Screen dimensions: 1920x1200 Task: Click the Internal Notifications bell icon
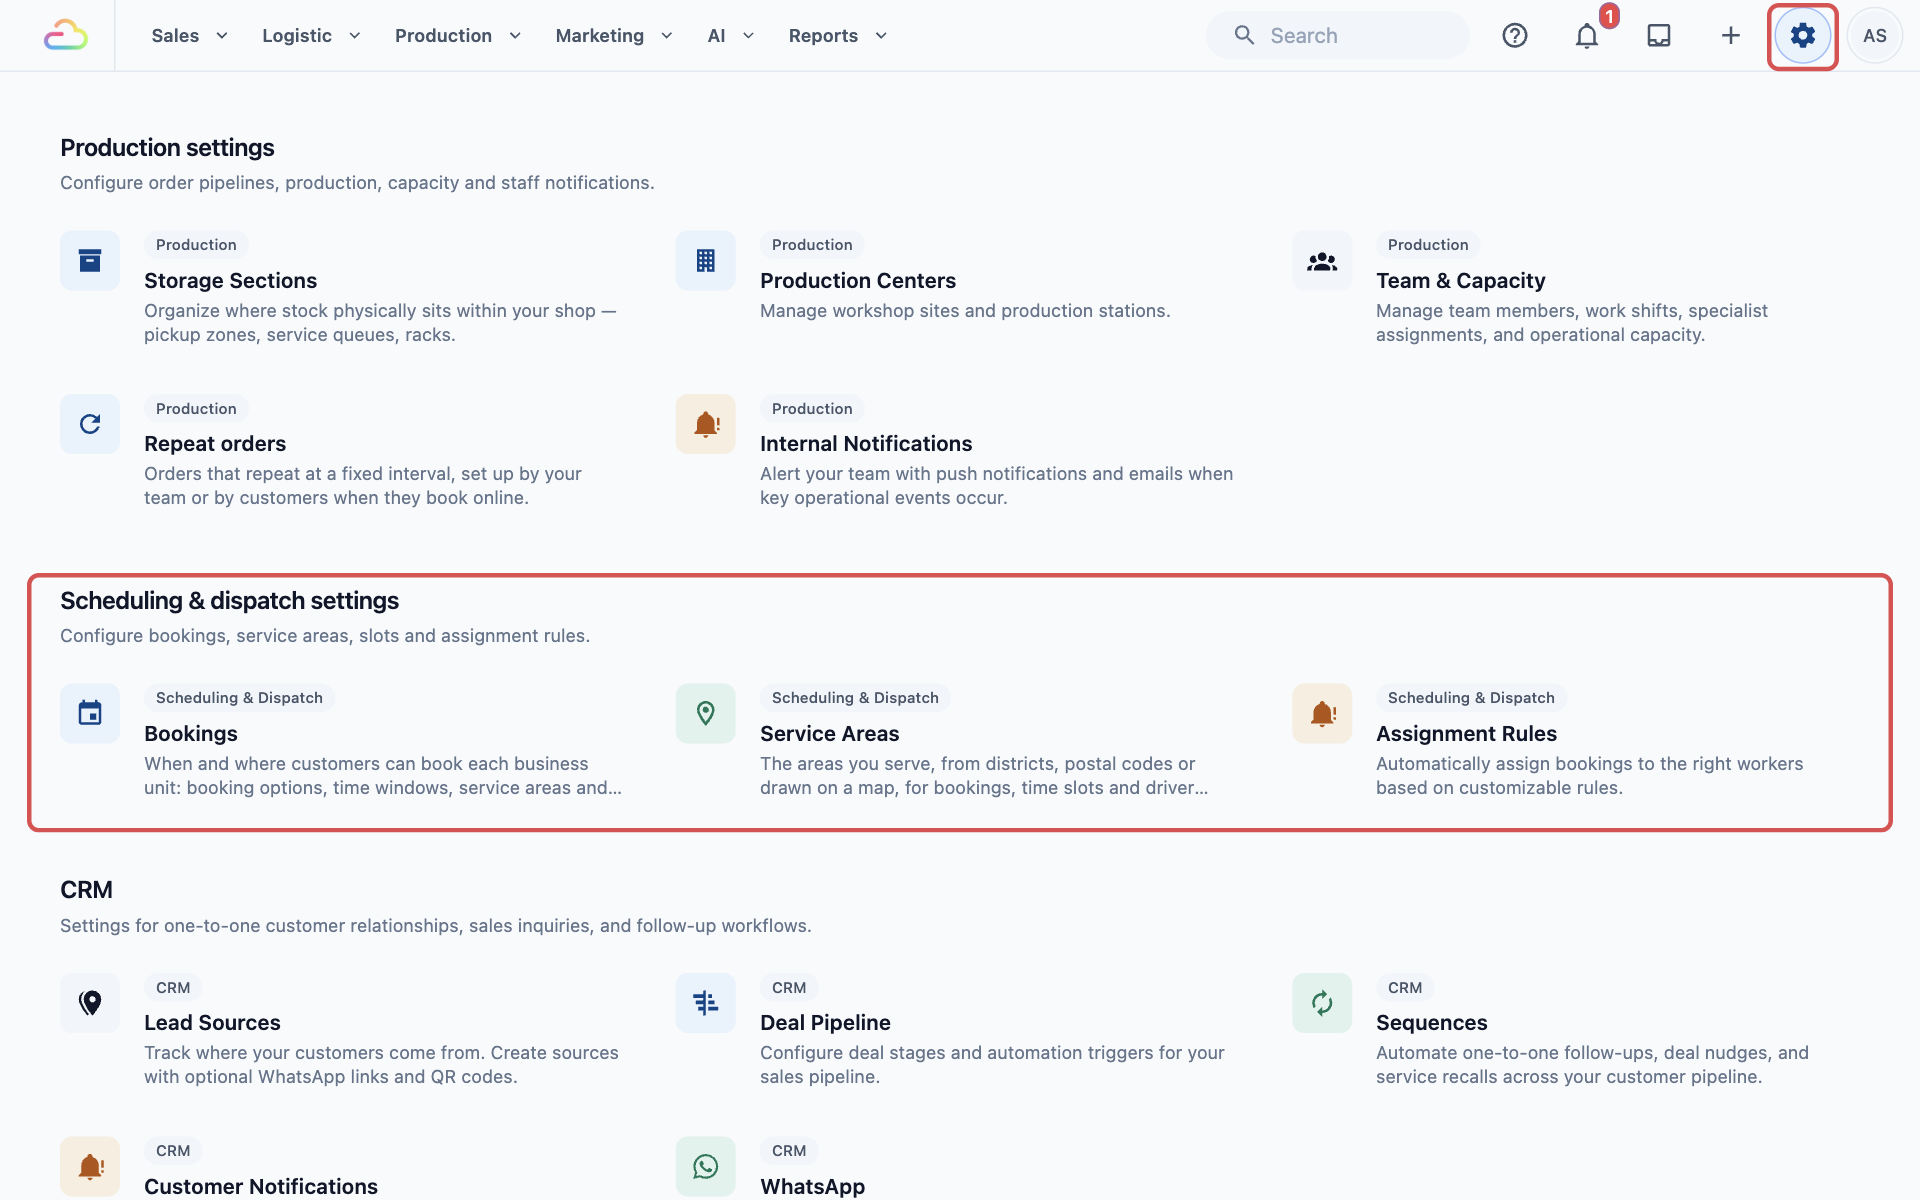pos(706,424)
